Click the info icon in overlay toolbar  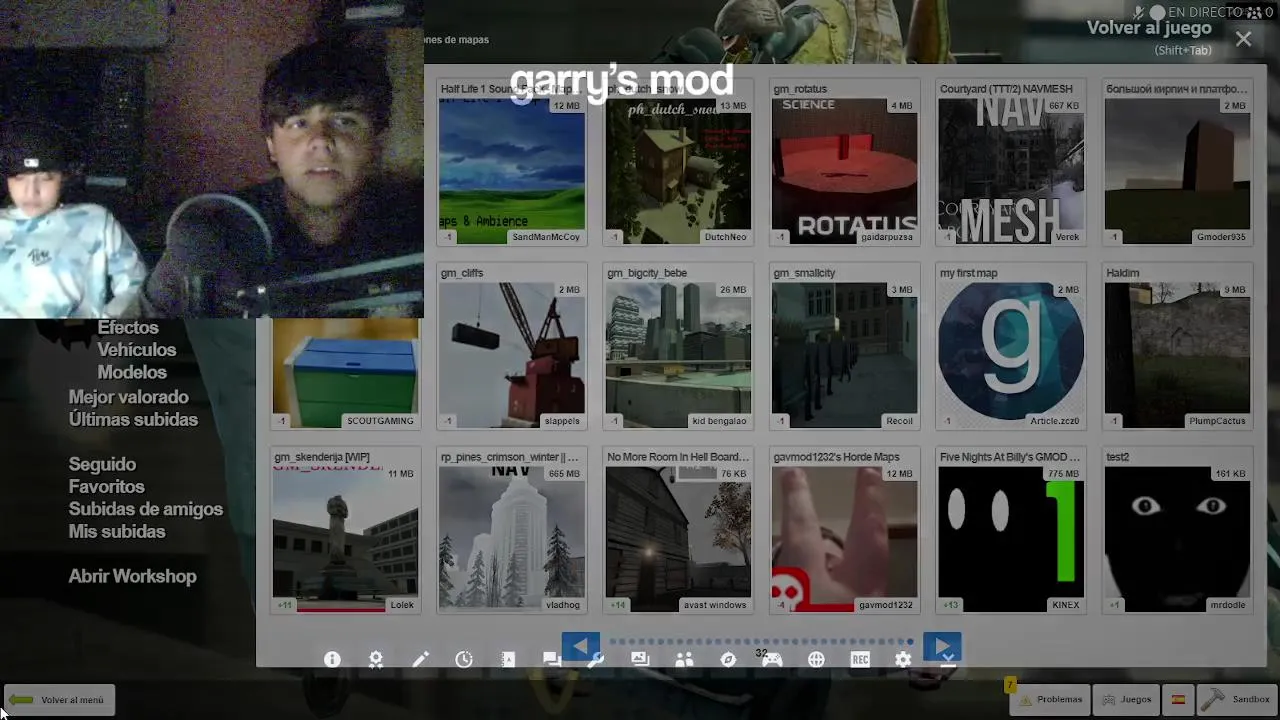point(332,659)
